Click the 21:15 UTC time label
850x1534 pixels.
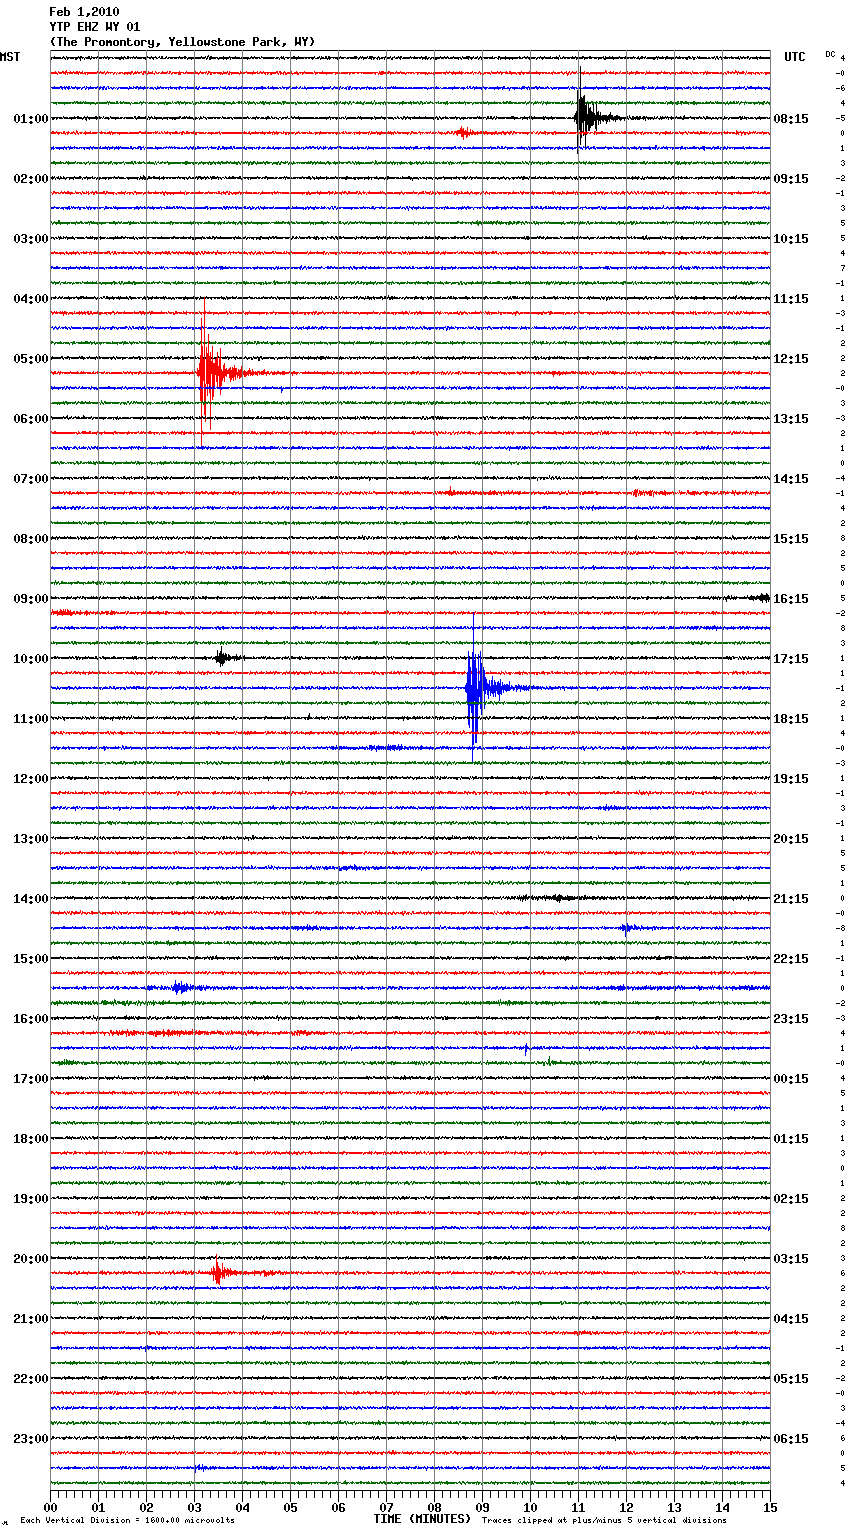click(791, 899)
